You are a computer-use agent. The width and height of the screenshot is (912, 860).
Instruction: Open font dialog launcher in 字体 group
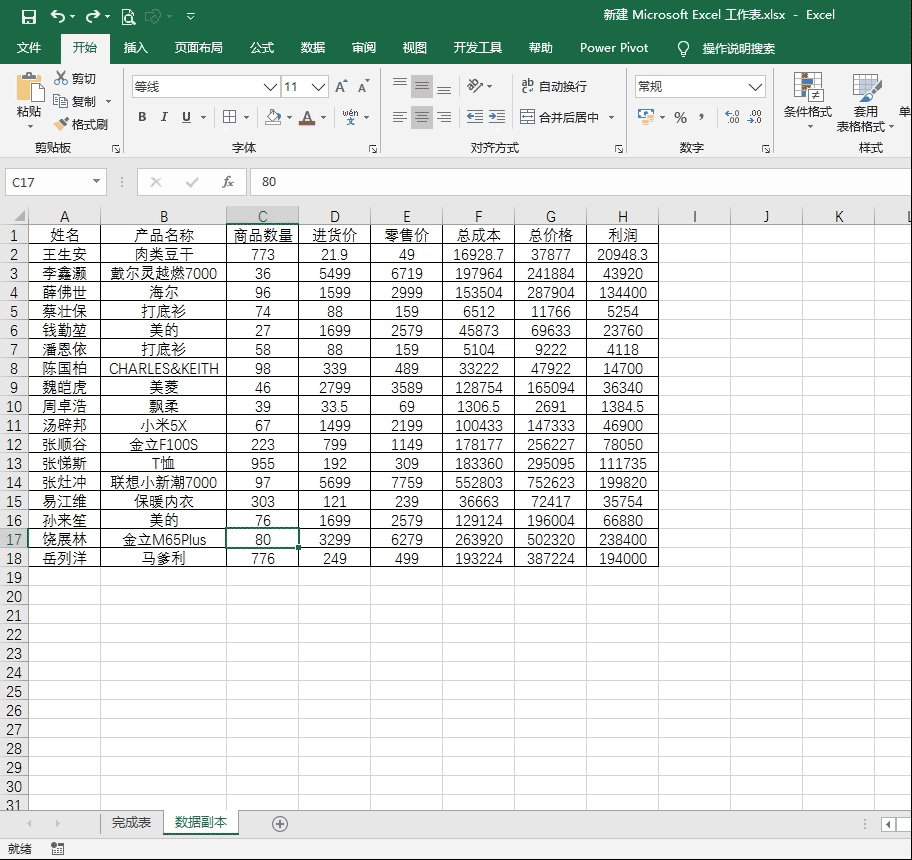[x=372, y=149]
